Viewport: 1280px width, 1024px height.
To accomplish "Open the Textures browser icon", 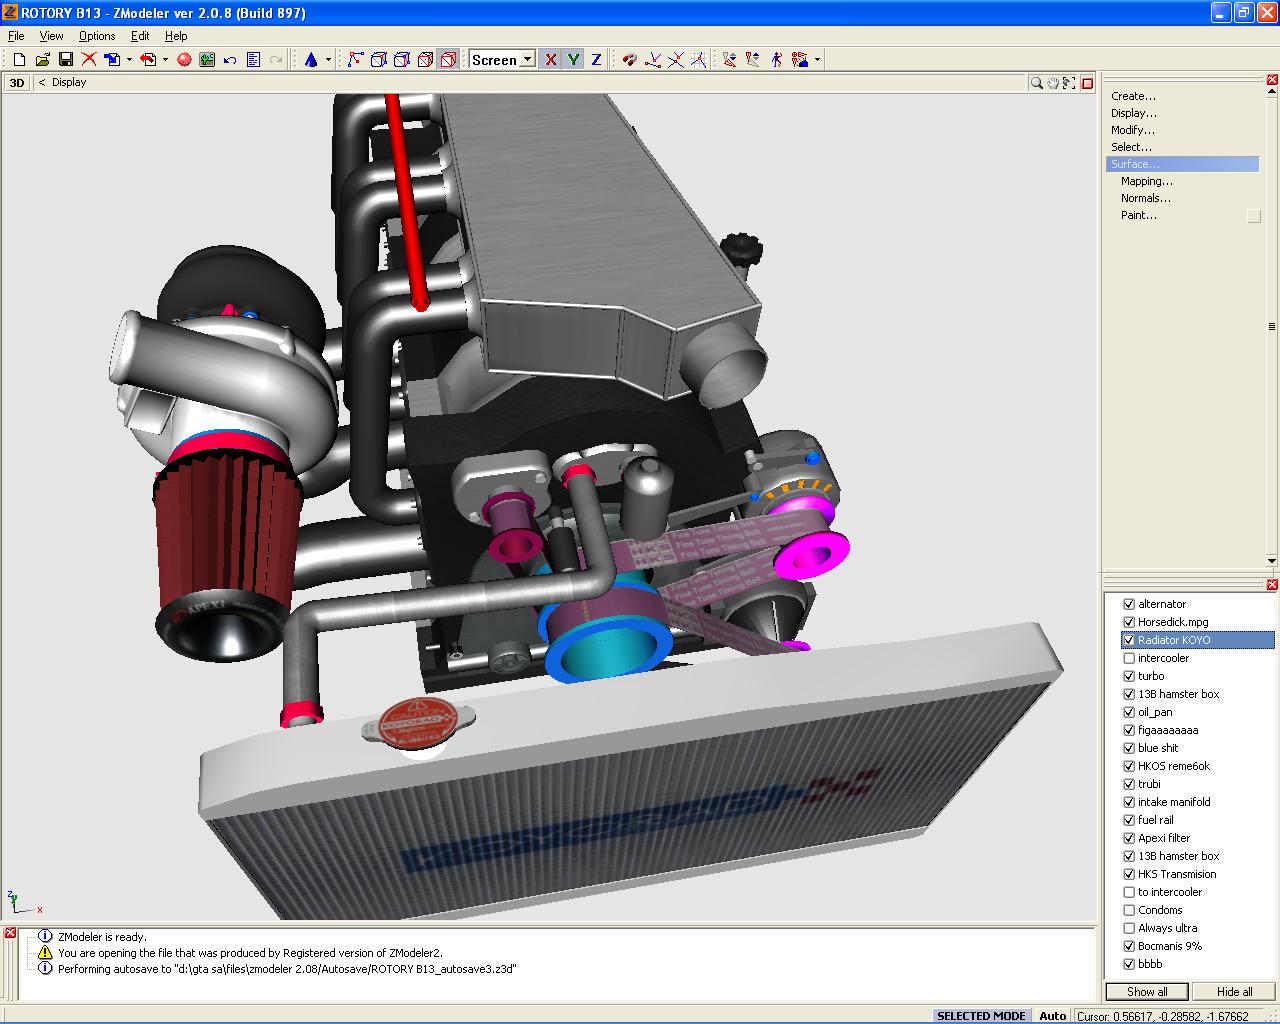I will coord(207,60).
